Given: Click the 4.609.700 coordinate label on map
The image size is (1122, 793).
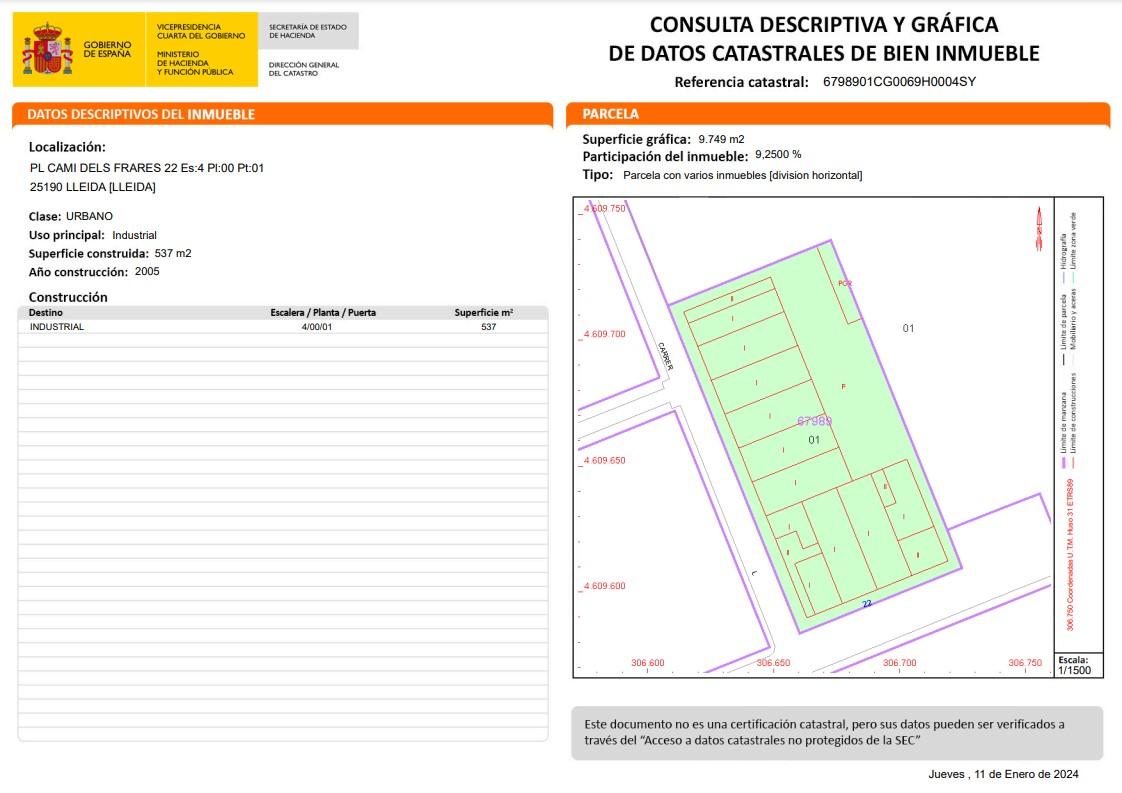Looking at the screenshot, I should pyautogui.click(x=604, y=334).
